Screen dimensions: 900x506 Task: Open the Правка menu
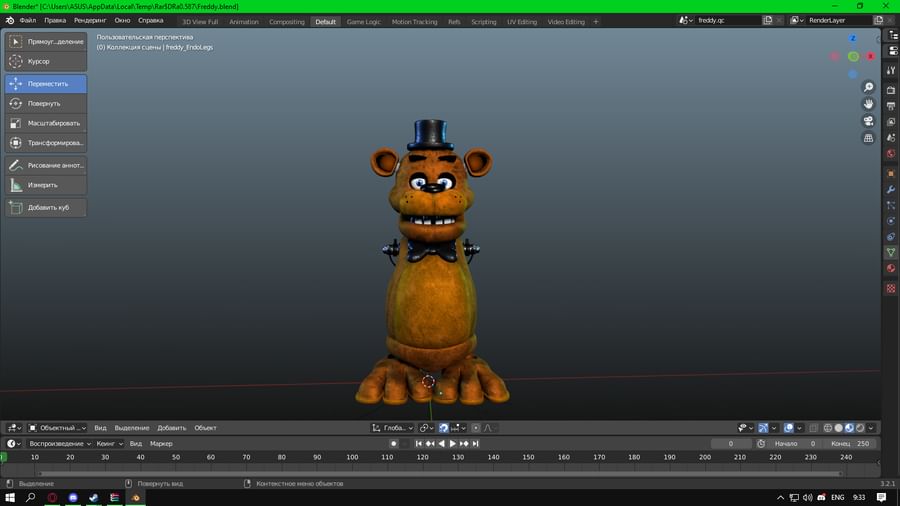pos(55,20)
